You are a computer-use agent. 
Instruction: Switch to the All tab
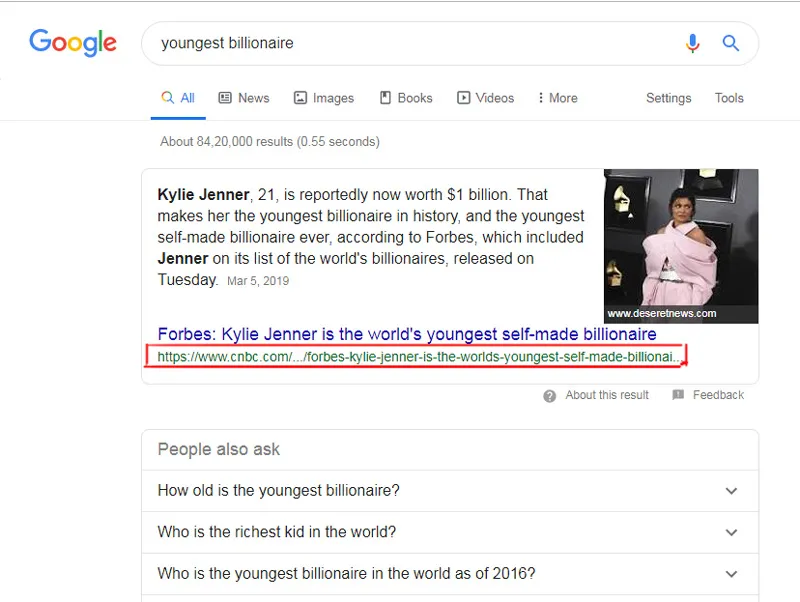click(178, 97)
